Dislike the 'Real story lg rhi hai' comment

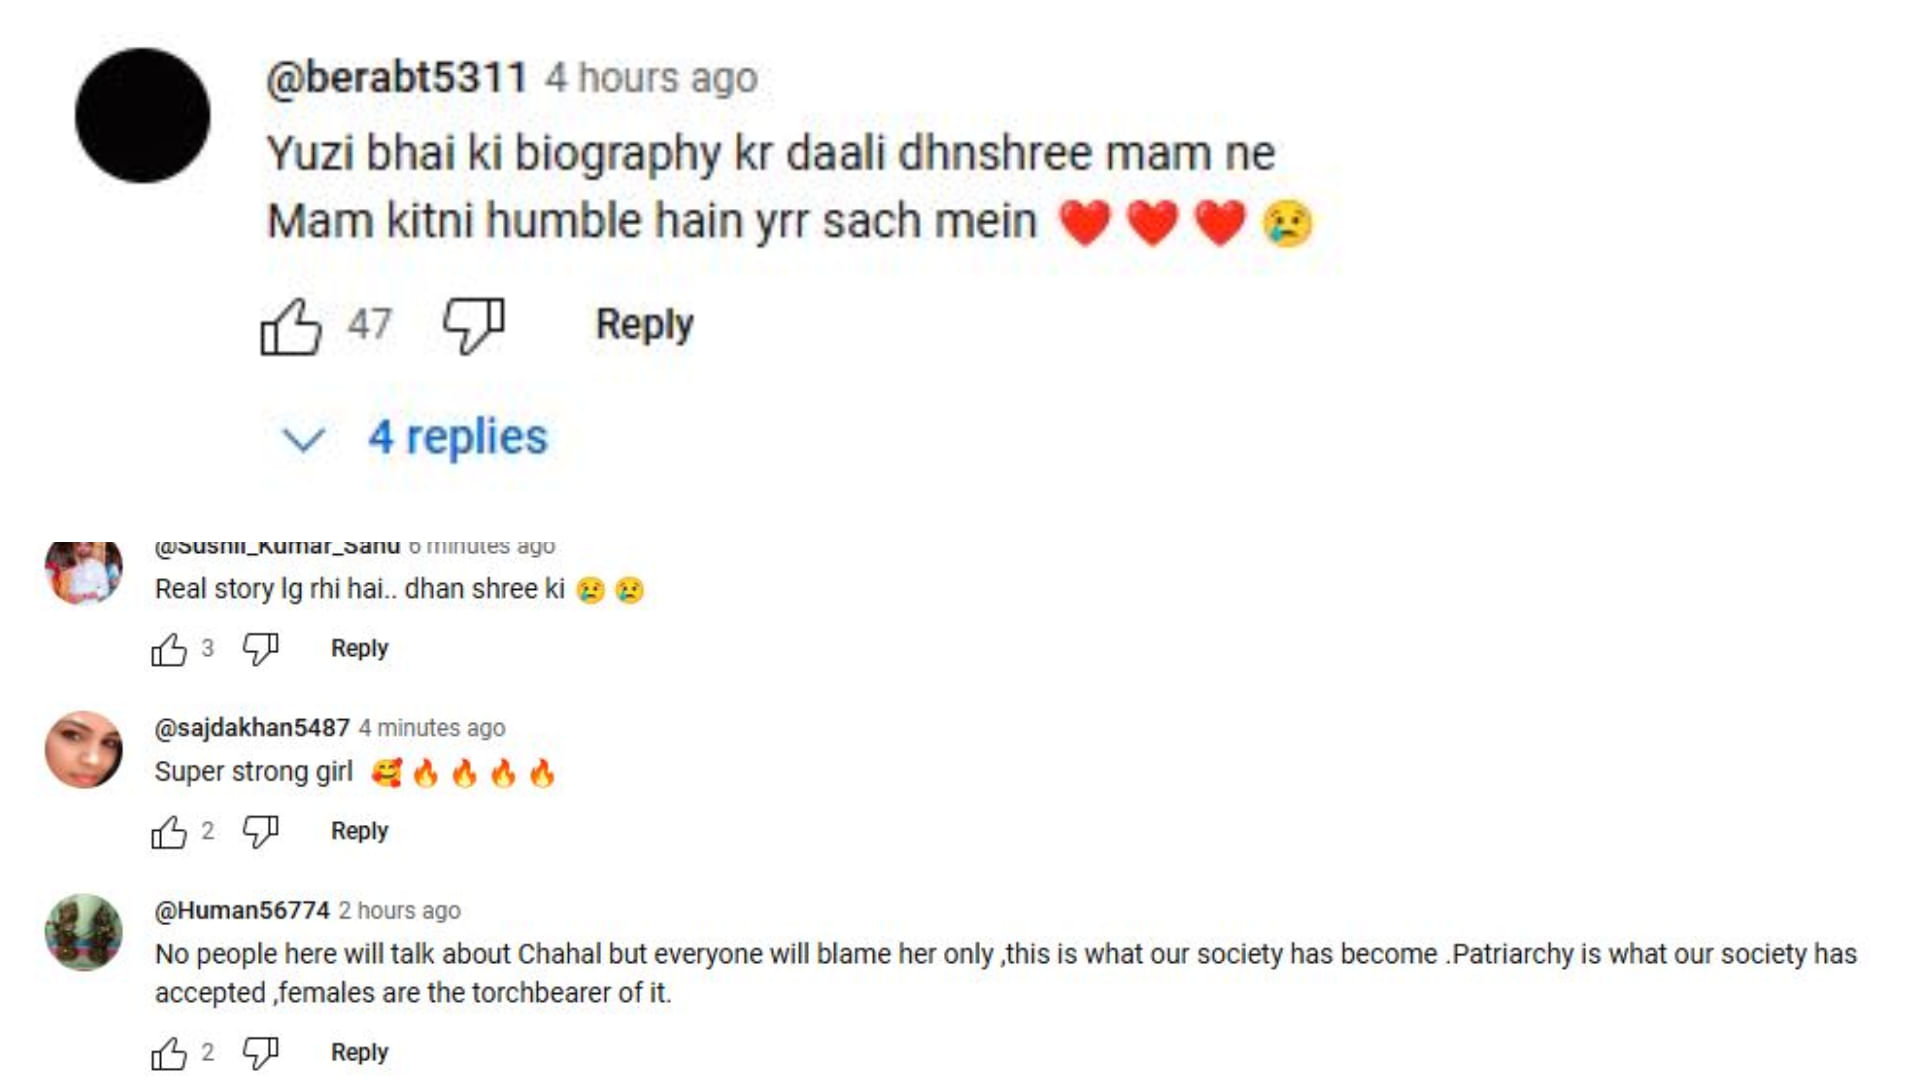(260, 650)
